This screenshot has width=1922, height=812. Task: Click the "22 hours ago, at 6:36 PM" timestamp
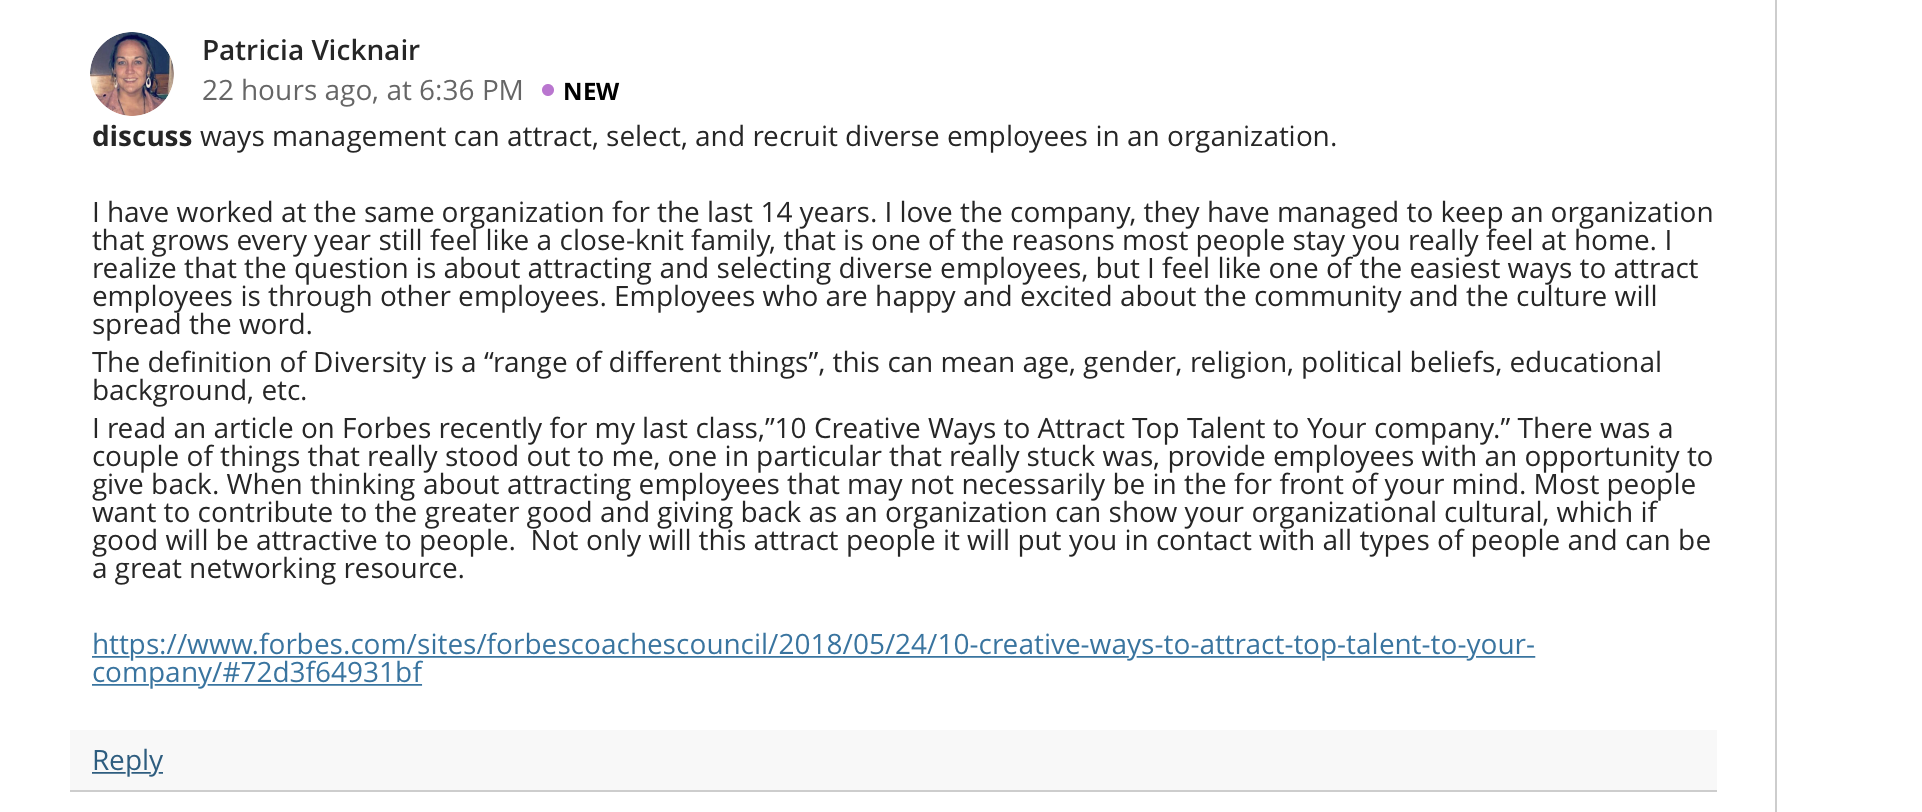click(362, 91)
